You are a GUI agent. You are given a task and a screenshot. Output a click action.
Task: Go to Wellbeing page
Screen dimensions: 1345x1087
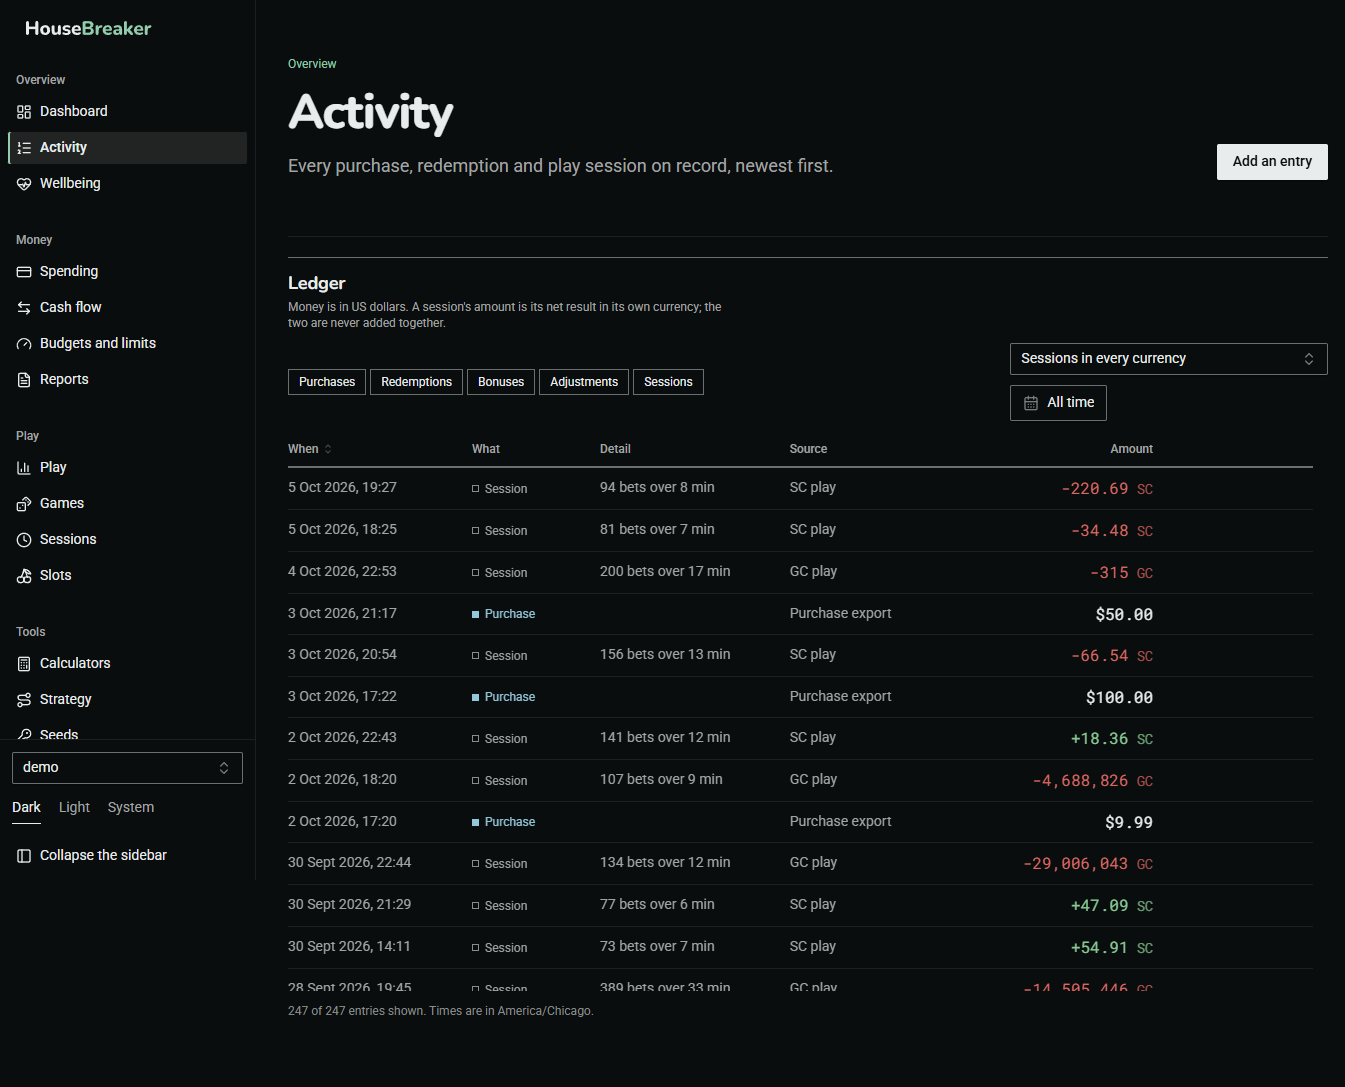(127, 184)
